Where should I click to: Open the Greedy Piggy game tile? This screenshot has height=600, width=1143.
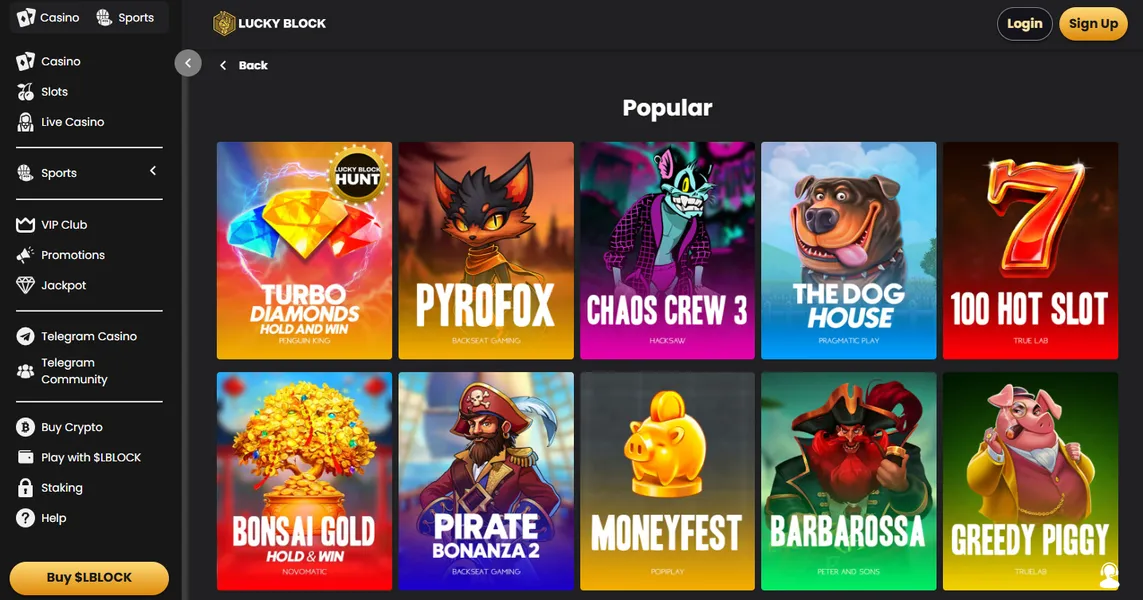click(1030, 481)
